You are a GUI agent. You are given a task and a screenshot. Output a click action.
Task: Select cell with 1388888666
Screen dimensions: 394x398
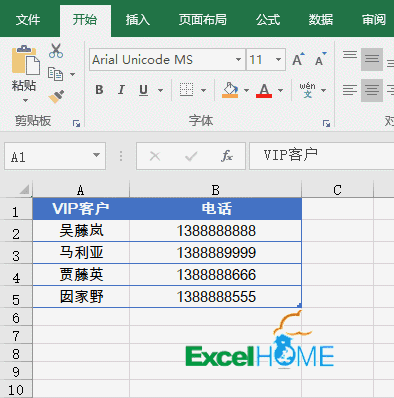click(x=216, y=275)
